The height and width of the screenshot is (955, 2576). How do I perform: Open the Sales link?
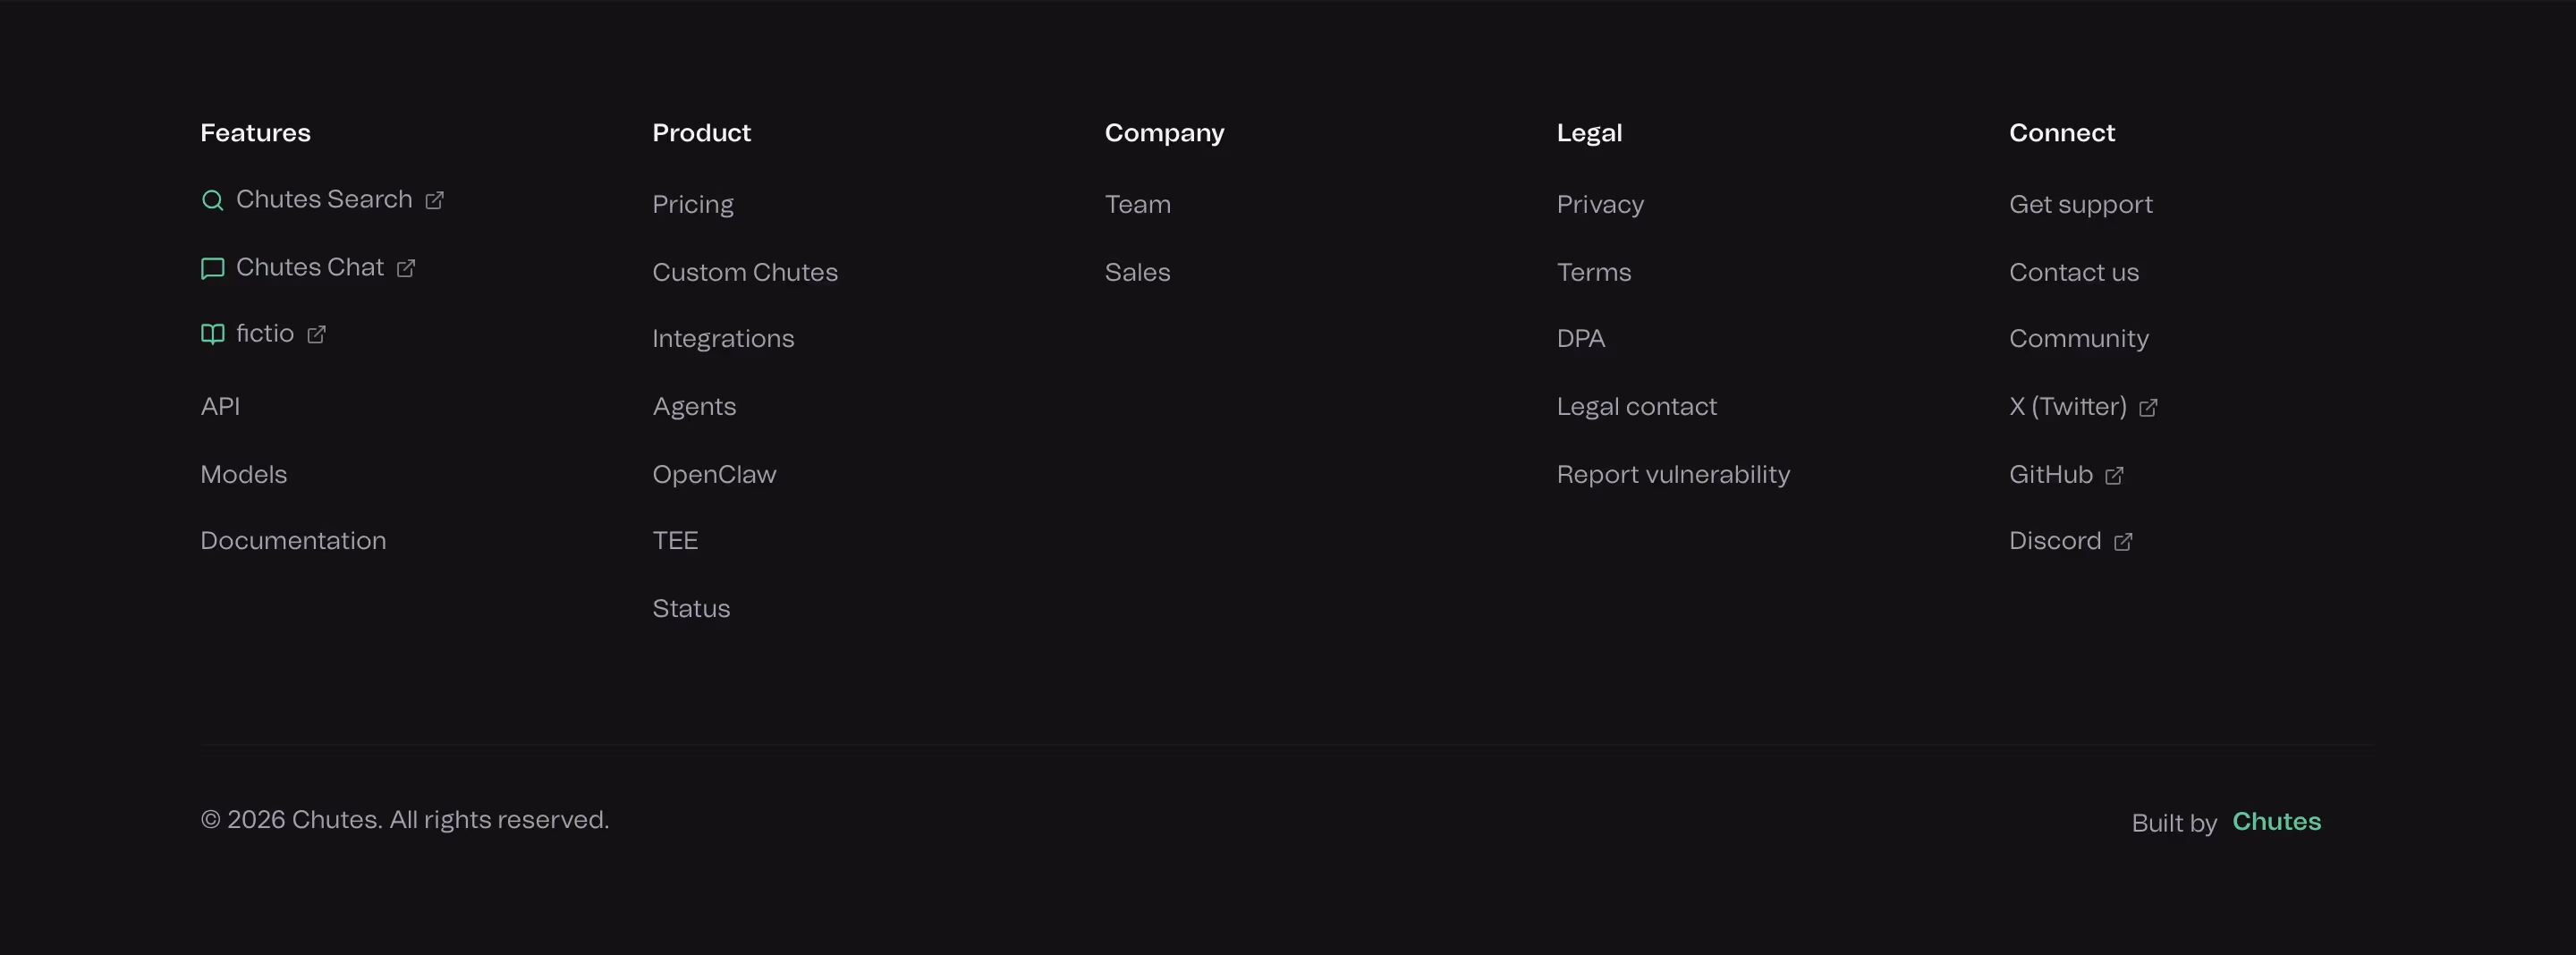pyautogui.click(x=1137, y=272)
